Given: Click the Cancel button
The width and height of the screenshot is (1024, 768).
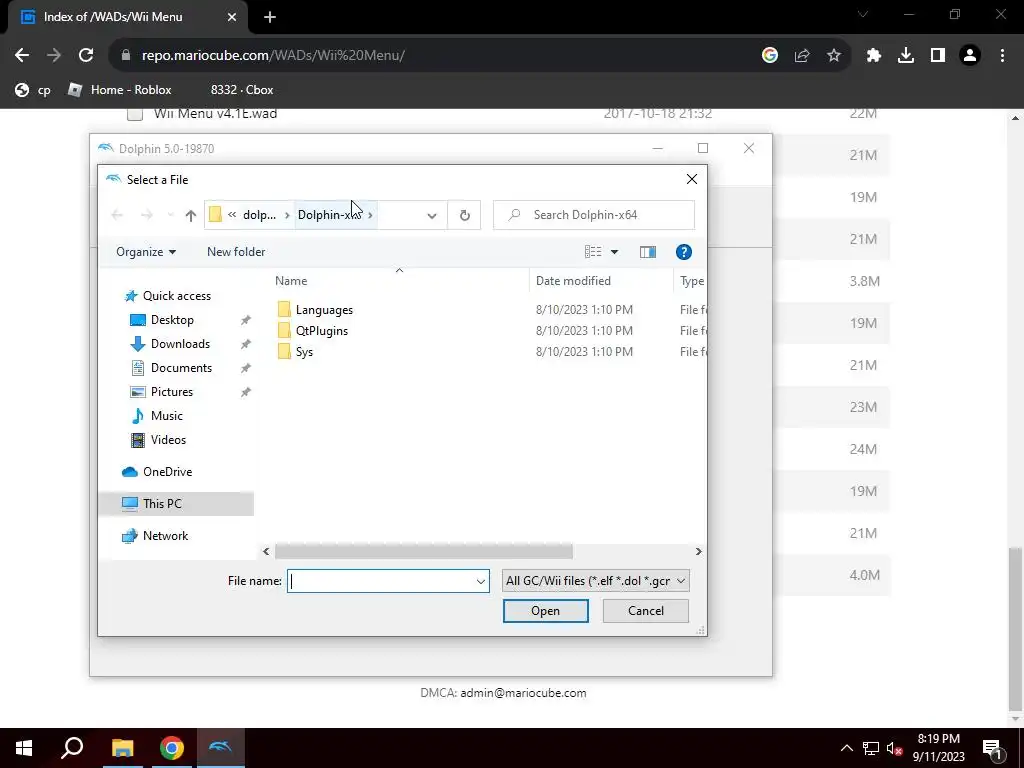Looking at the screenshot, I should tap(645, 611).
